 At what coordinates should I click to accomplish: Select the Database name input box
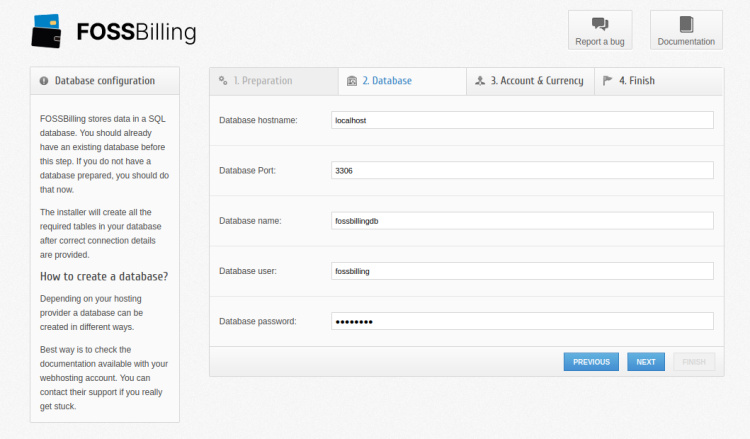tap(521, 221)
